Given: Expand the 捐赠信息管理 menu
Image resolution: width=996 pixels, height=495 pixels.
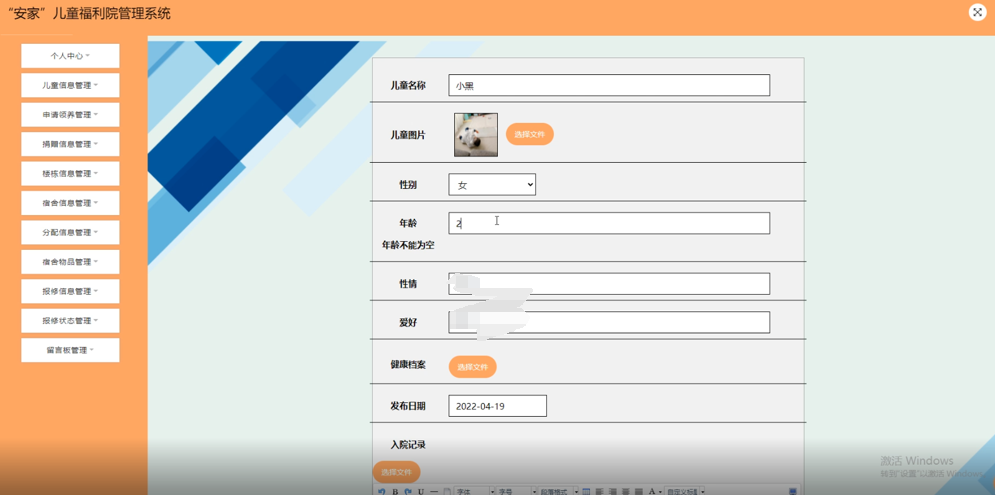Looking at the screenshot, I should [70, 144].
